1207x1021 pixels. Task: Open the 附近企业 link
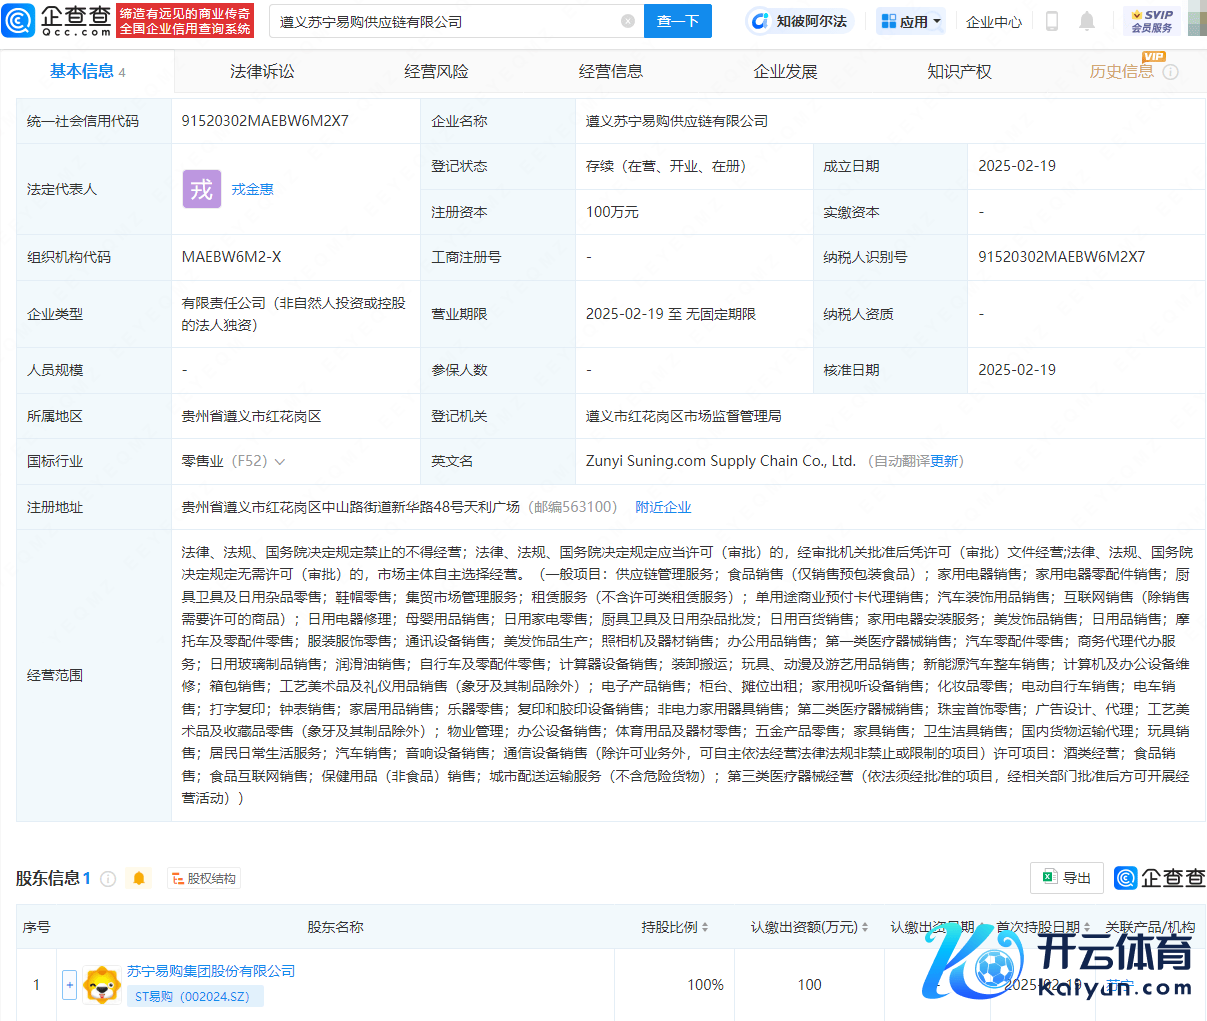coord(663,507)
